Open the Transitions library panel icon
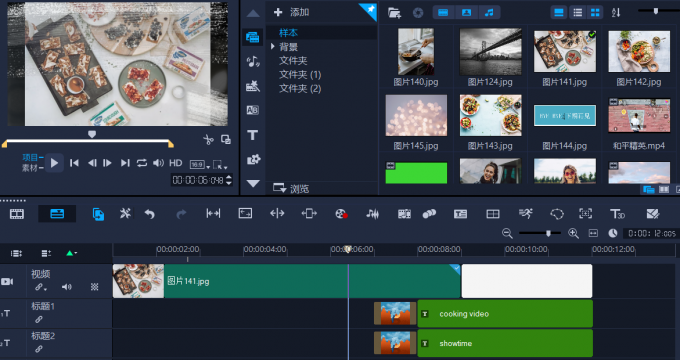Screen dimensions: 680x360 coord(253,86)
